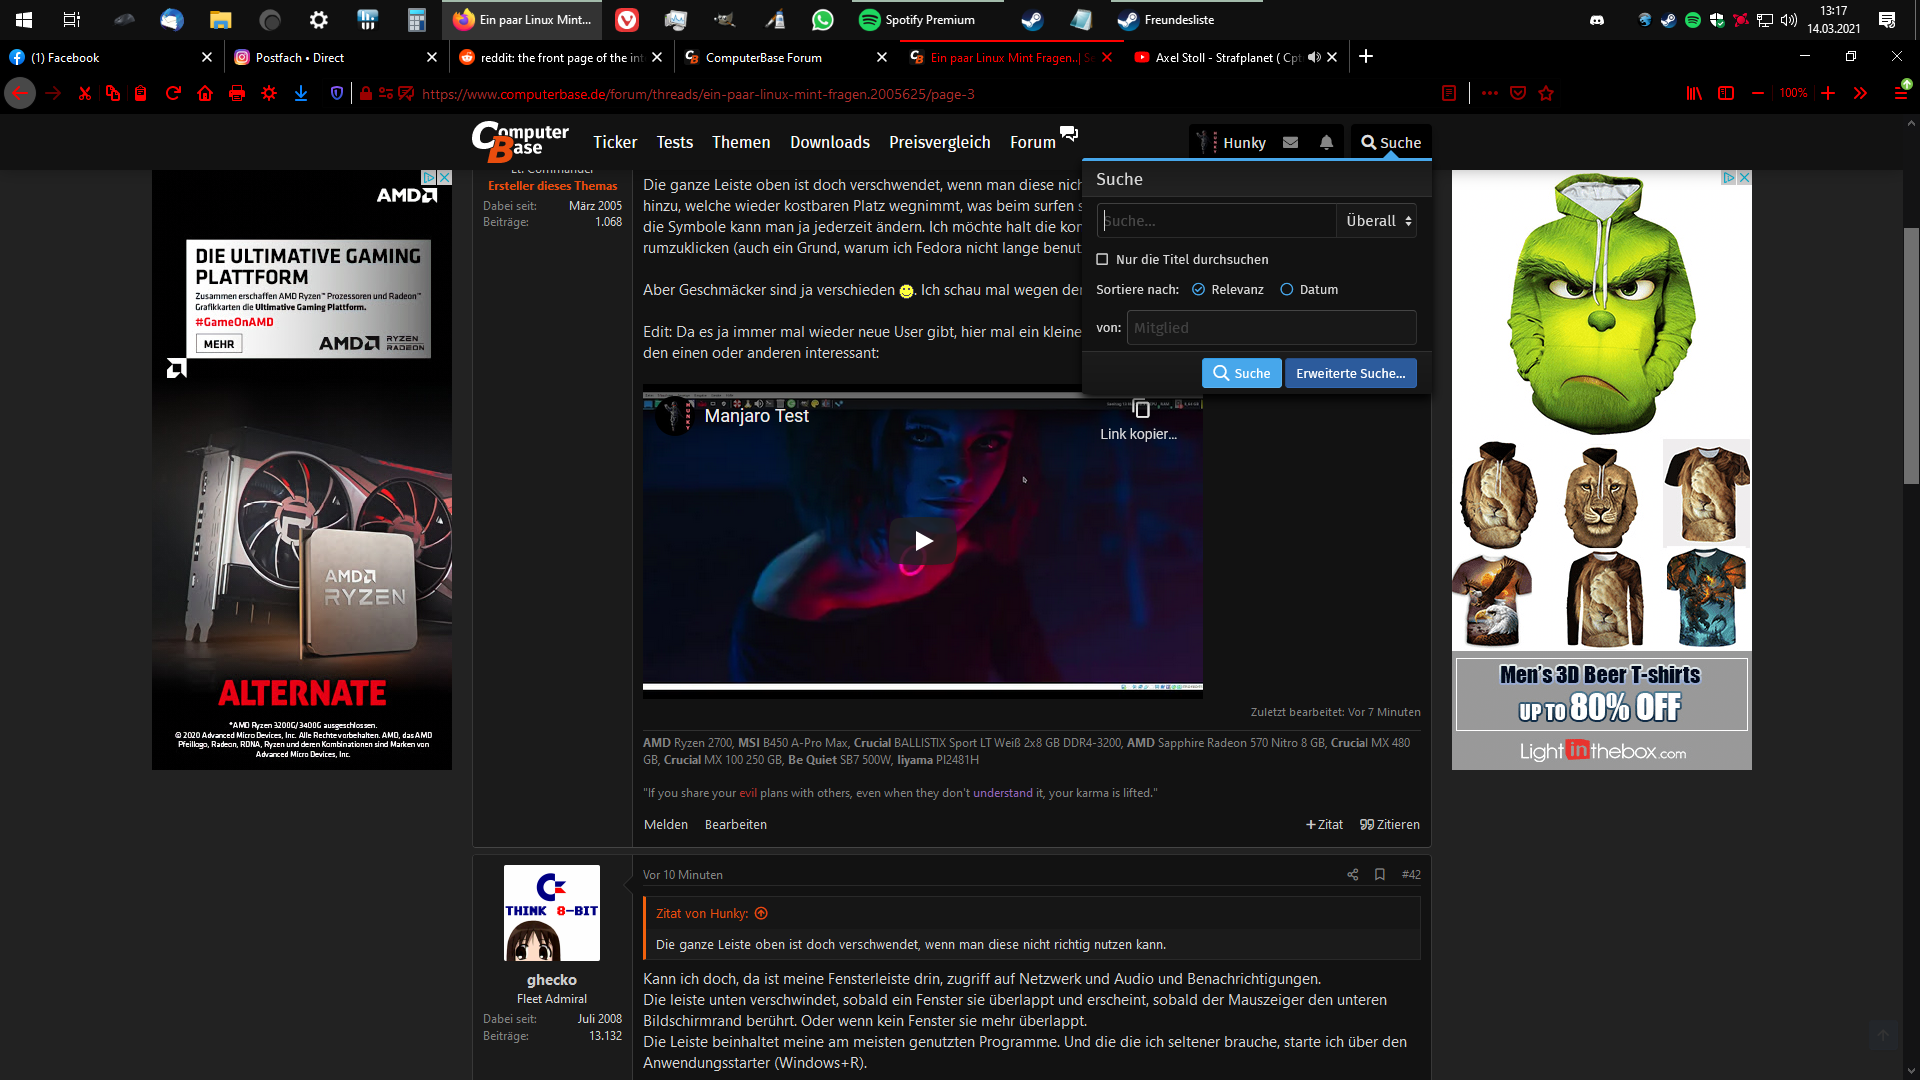
Task: Bookmark this page with the star icon
Action: pyautogui.click(x=1546, y=94)
